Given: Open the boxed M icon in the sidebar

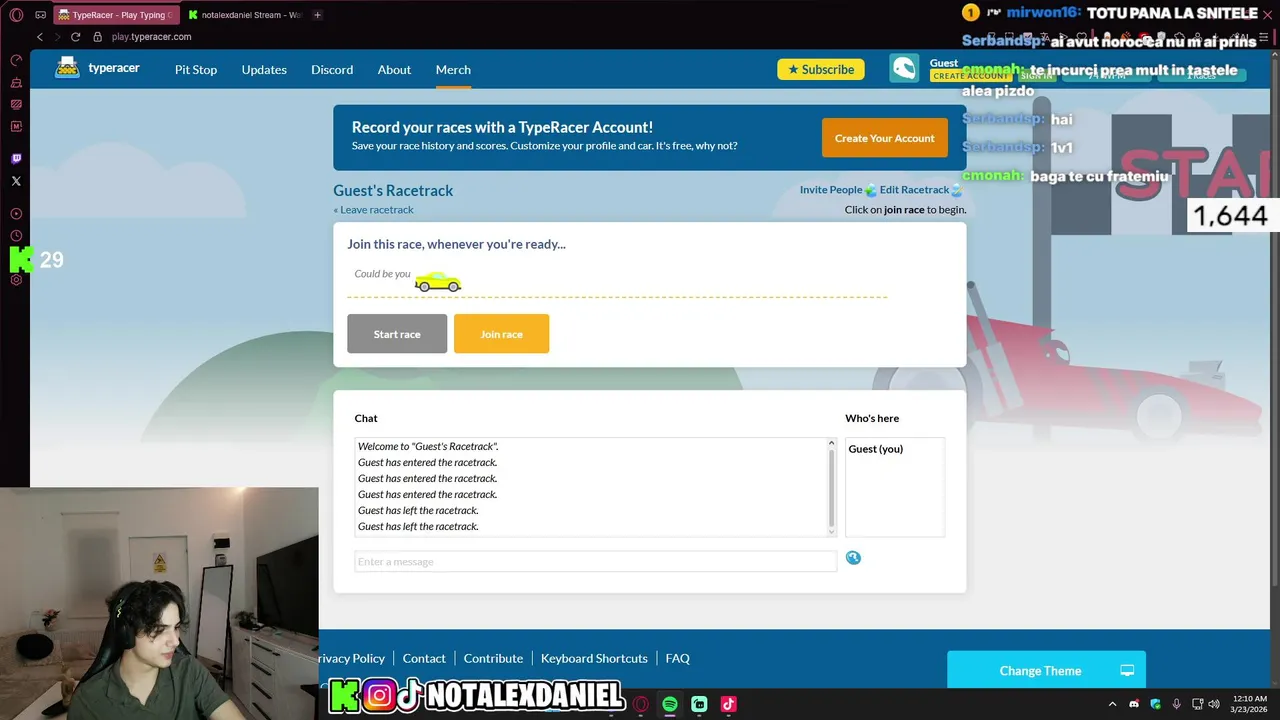Looking at the screenshot, I should (x=16, y=126).
